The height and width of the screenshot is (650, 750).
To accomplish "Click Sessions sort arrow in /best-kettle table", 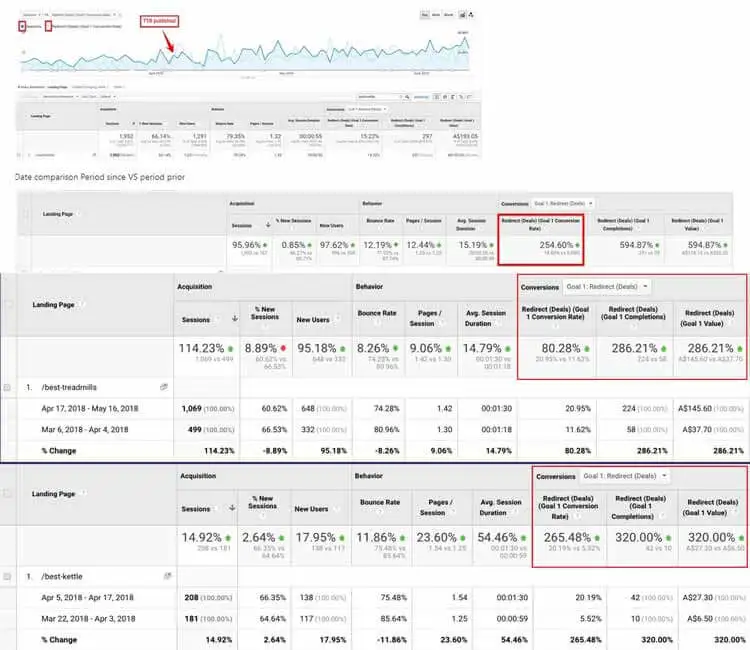I will click(232, 508).
